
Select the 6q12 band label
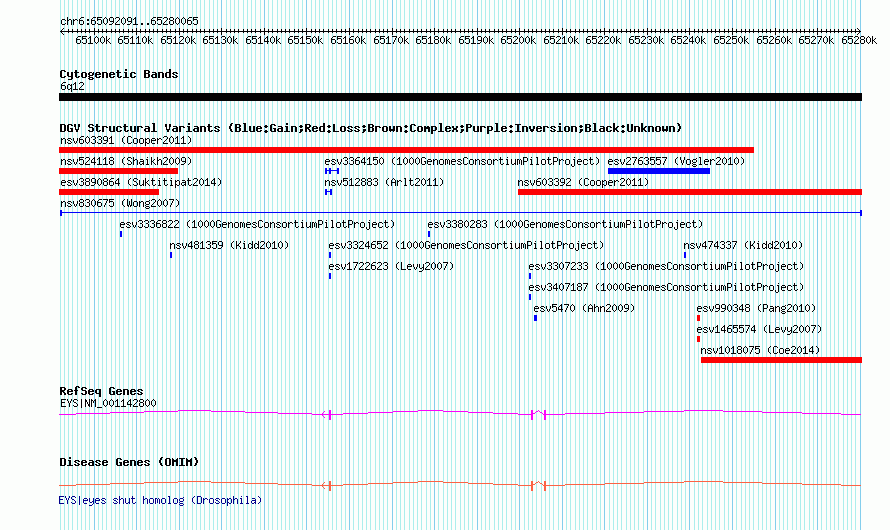point(72,87)
